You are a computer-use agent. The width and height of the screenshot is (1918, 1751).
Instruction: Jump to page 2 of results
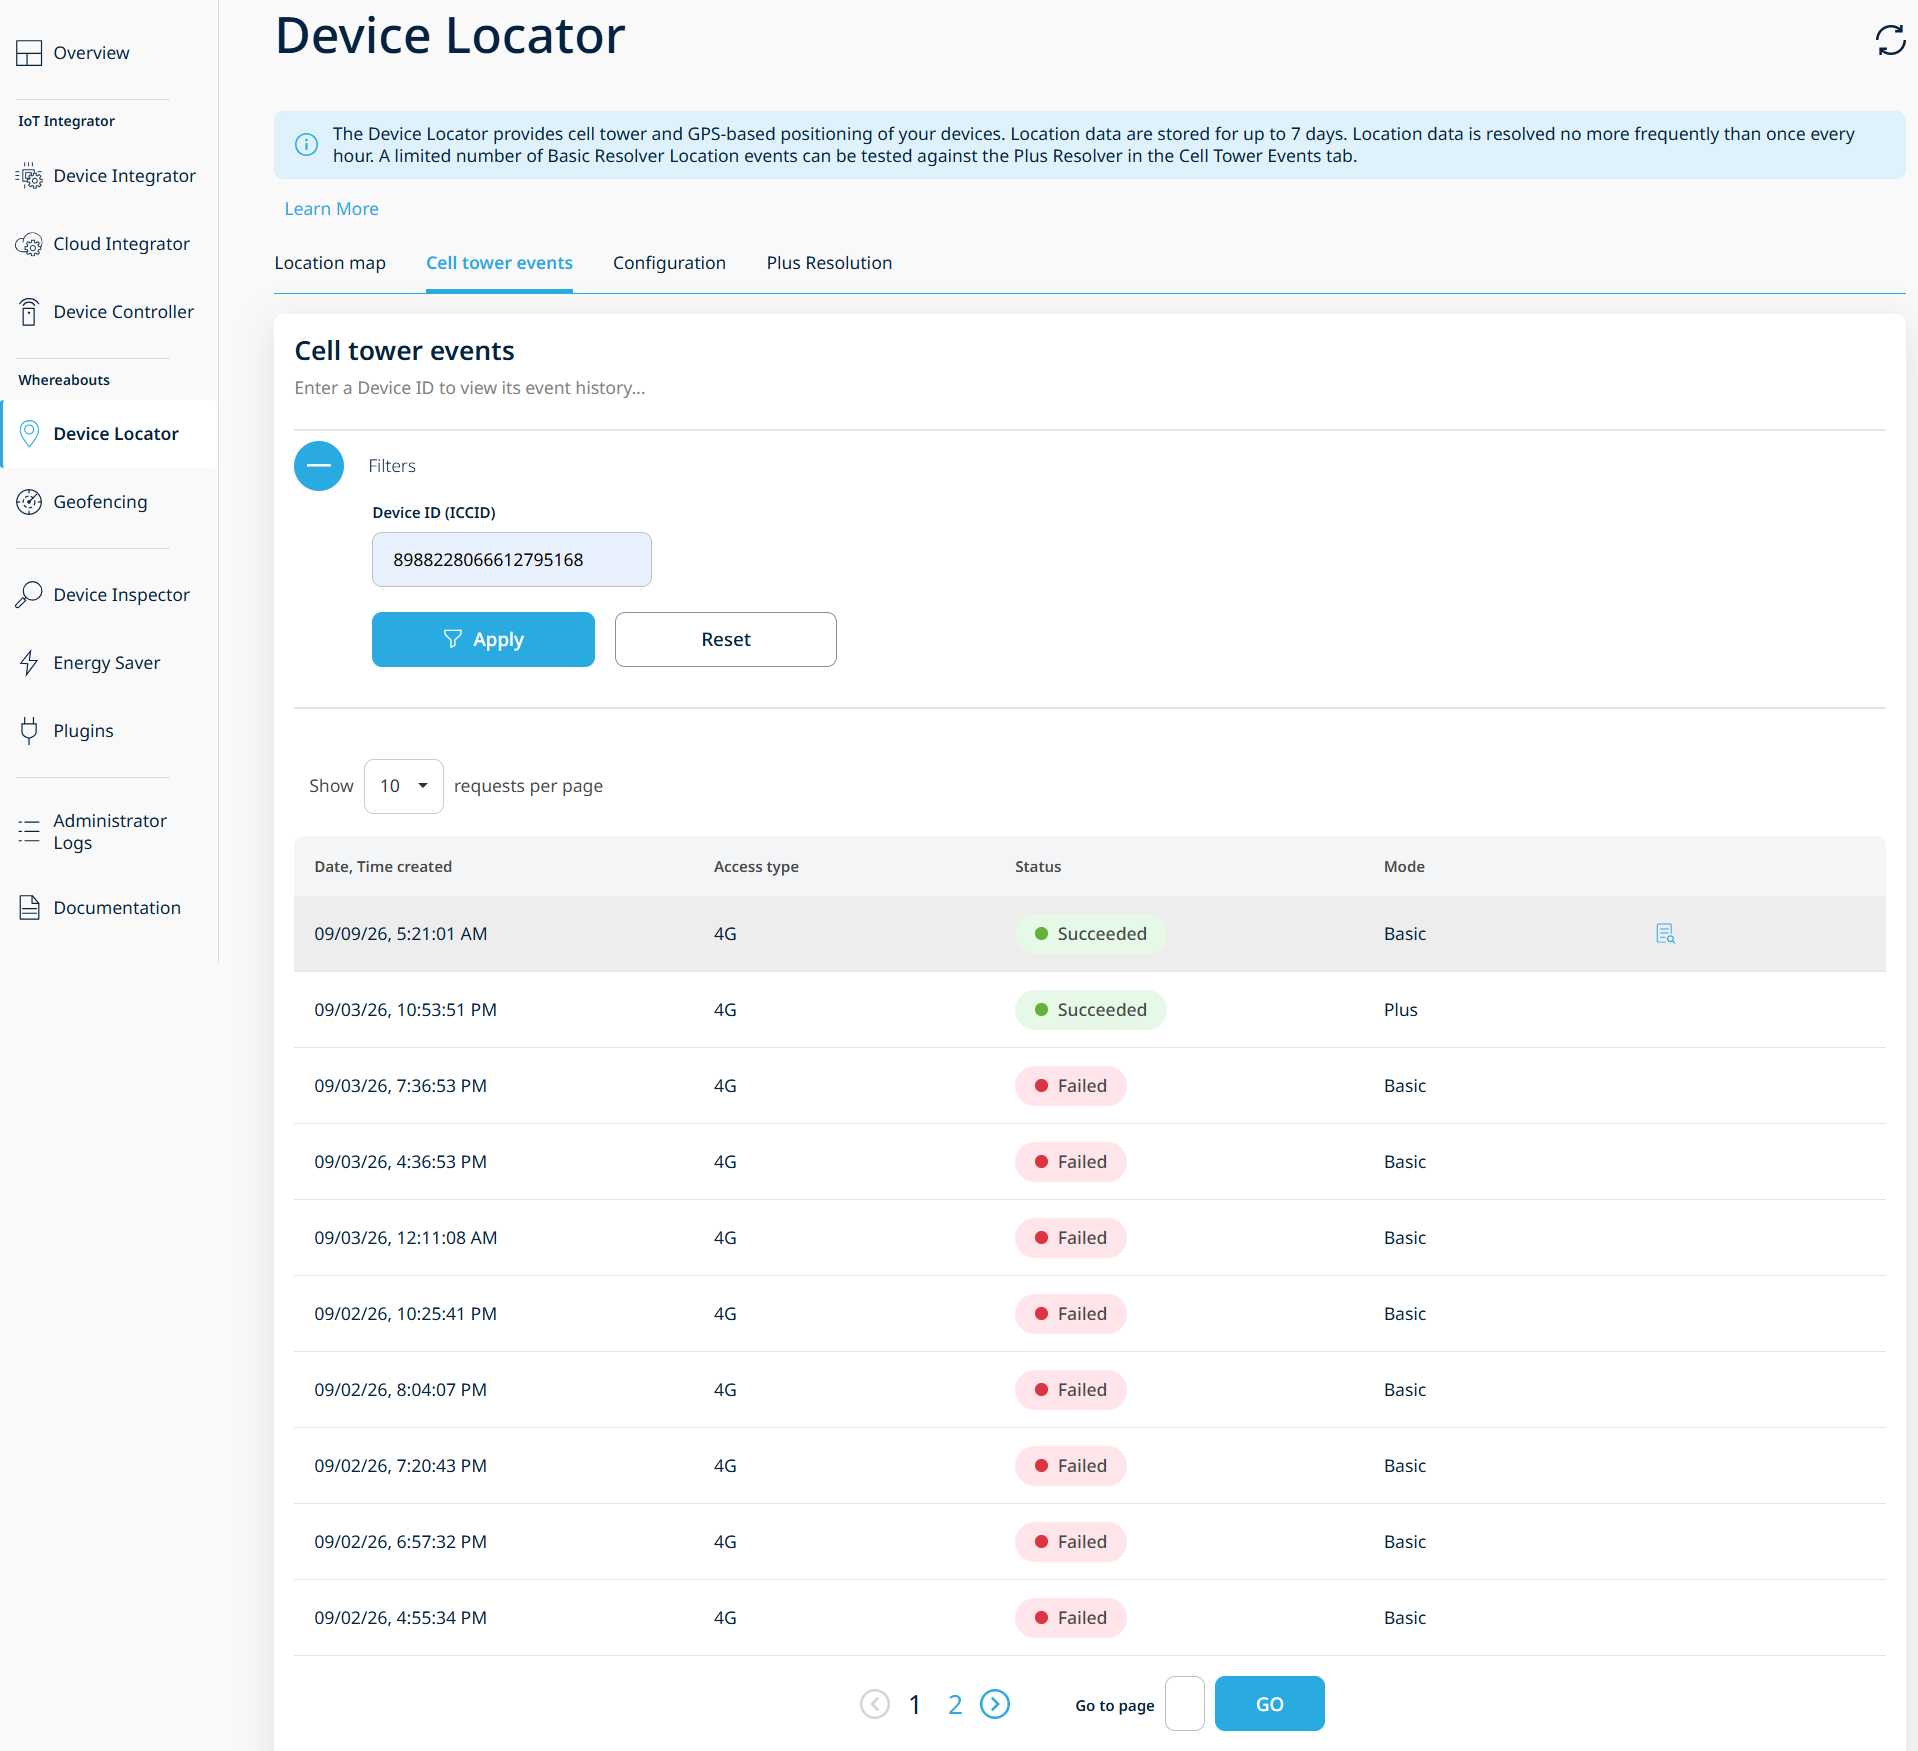click(x=955, y=1705)
